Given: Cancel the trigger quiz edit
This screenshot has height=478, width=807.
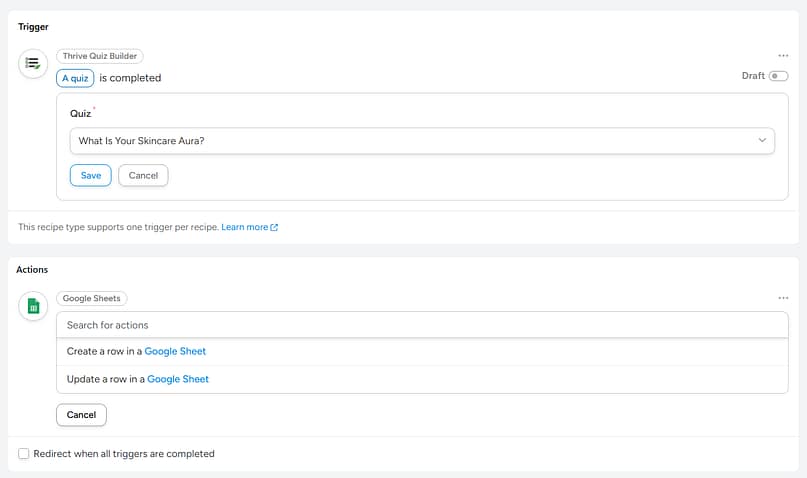Looking at the screenshot, I should pos(143,175).
